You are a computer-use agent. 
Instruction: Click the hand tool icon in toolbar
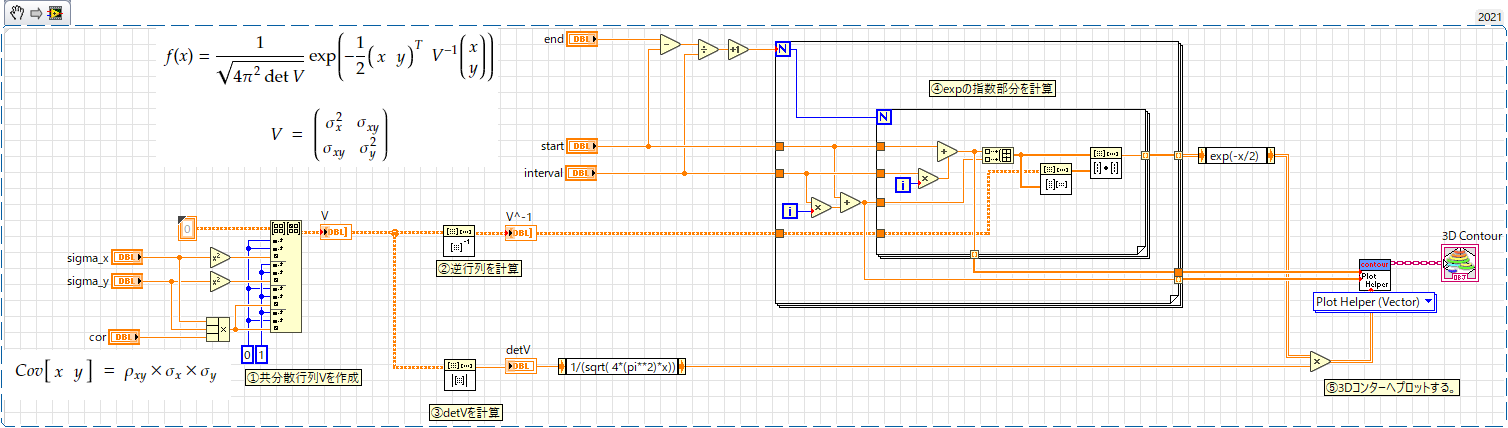pyautogui.click(x=16, y=12)
